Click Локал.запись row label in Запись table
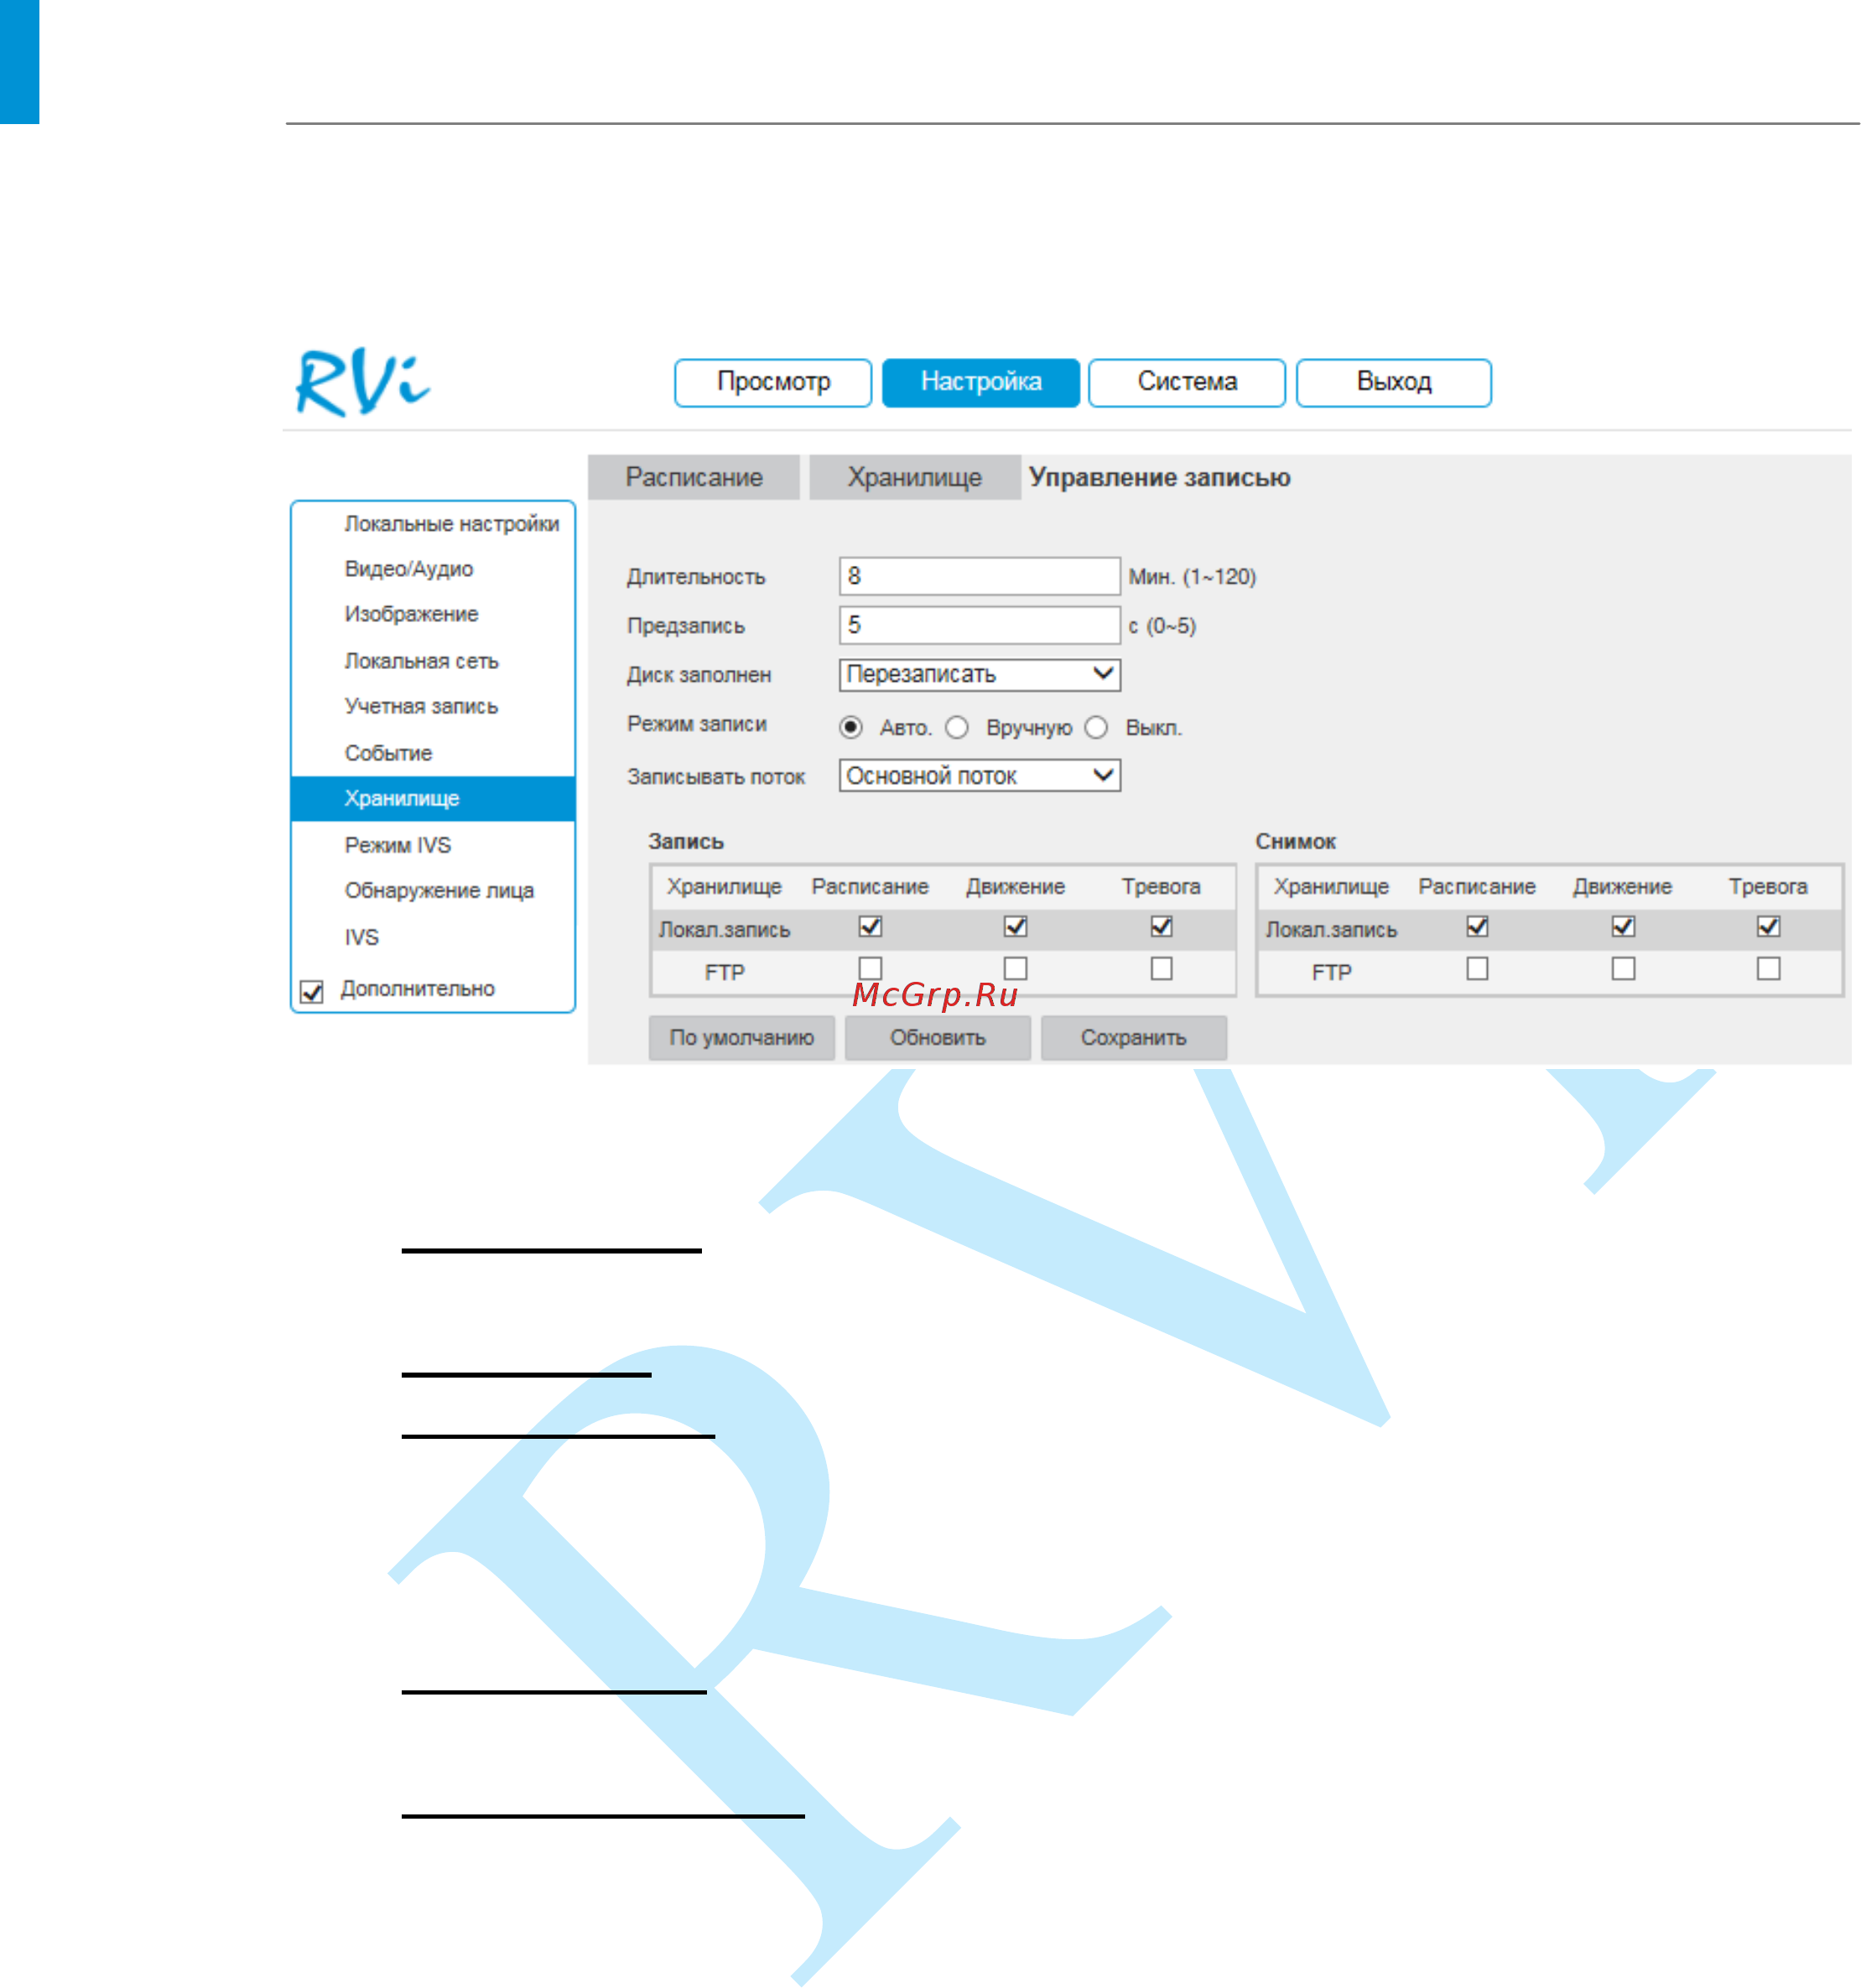Viewport: 1861px width, 1988px height. click(724, 930)
